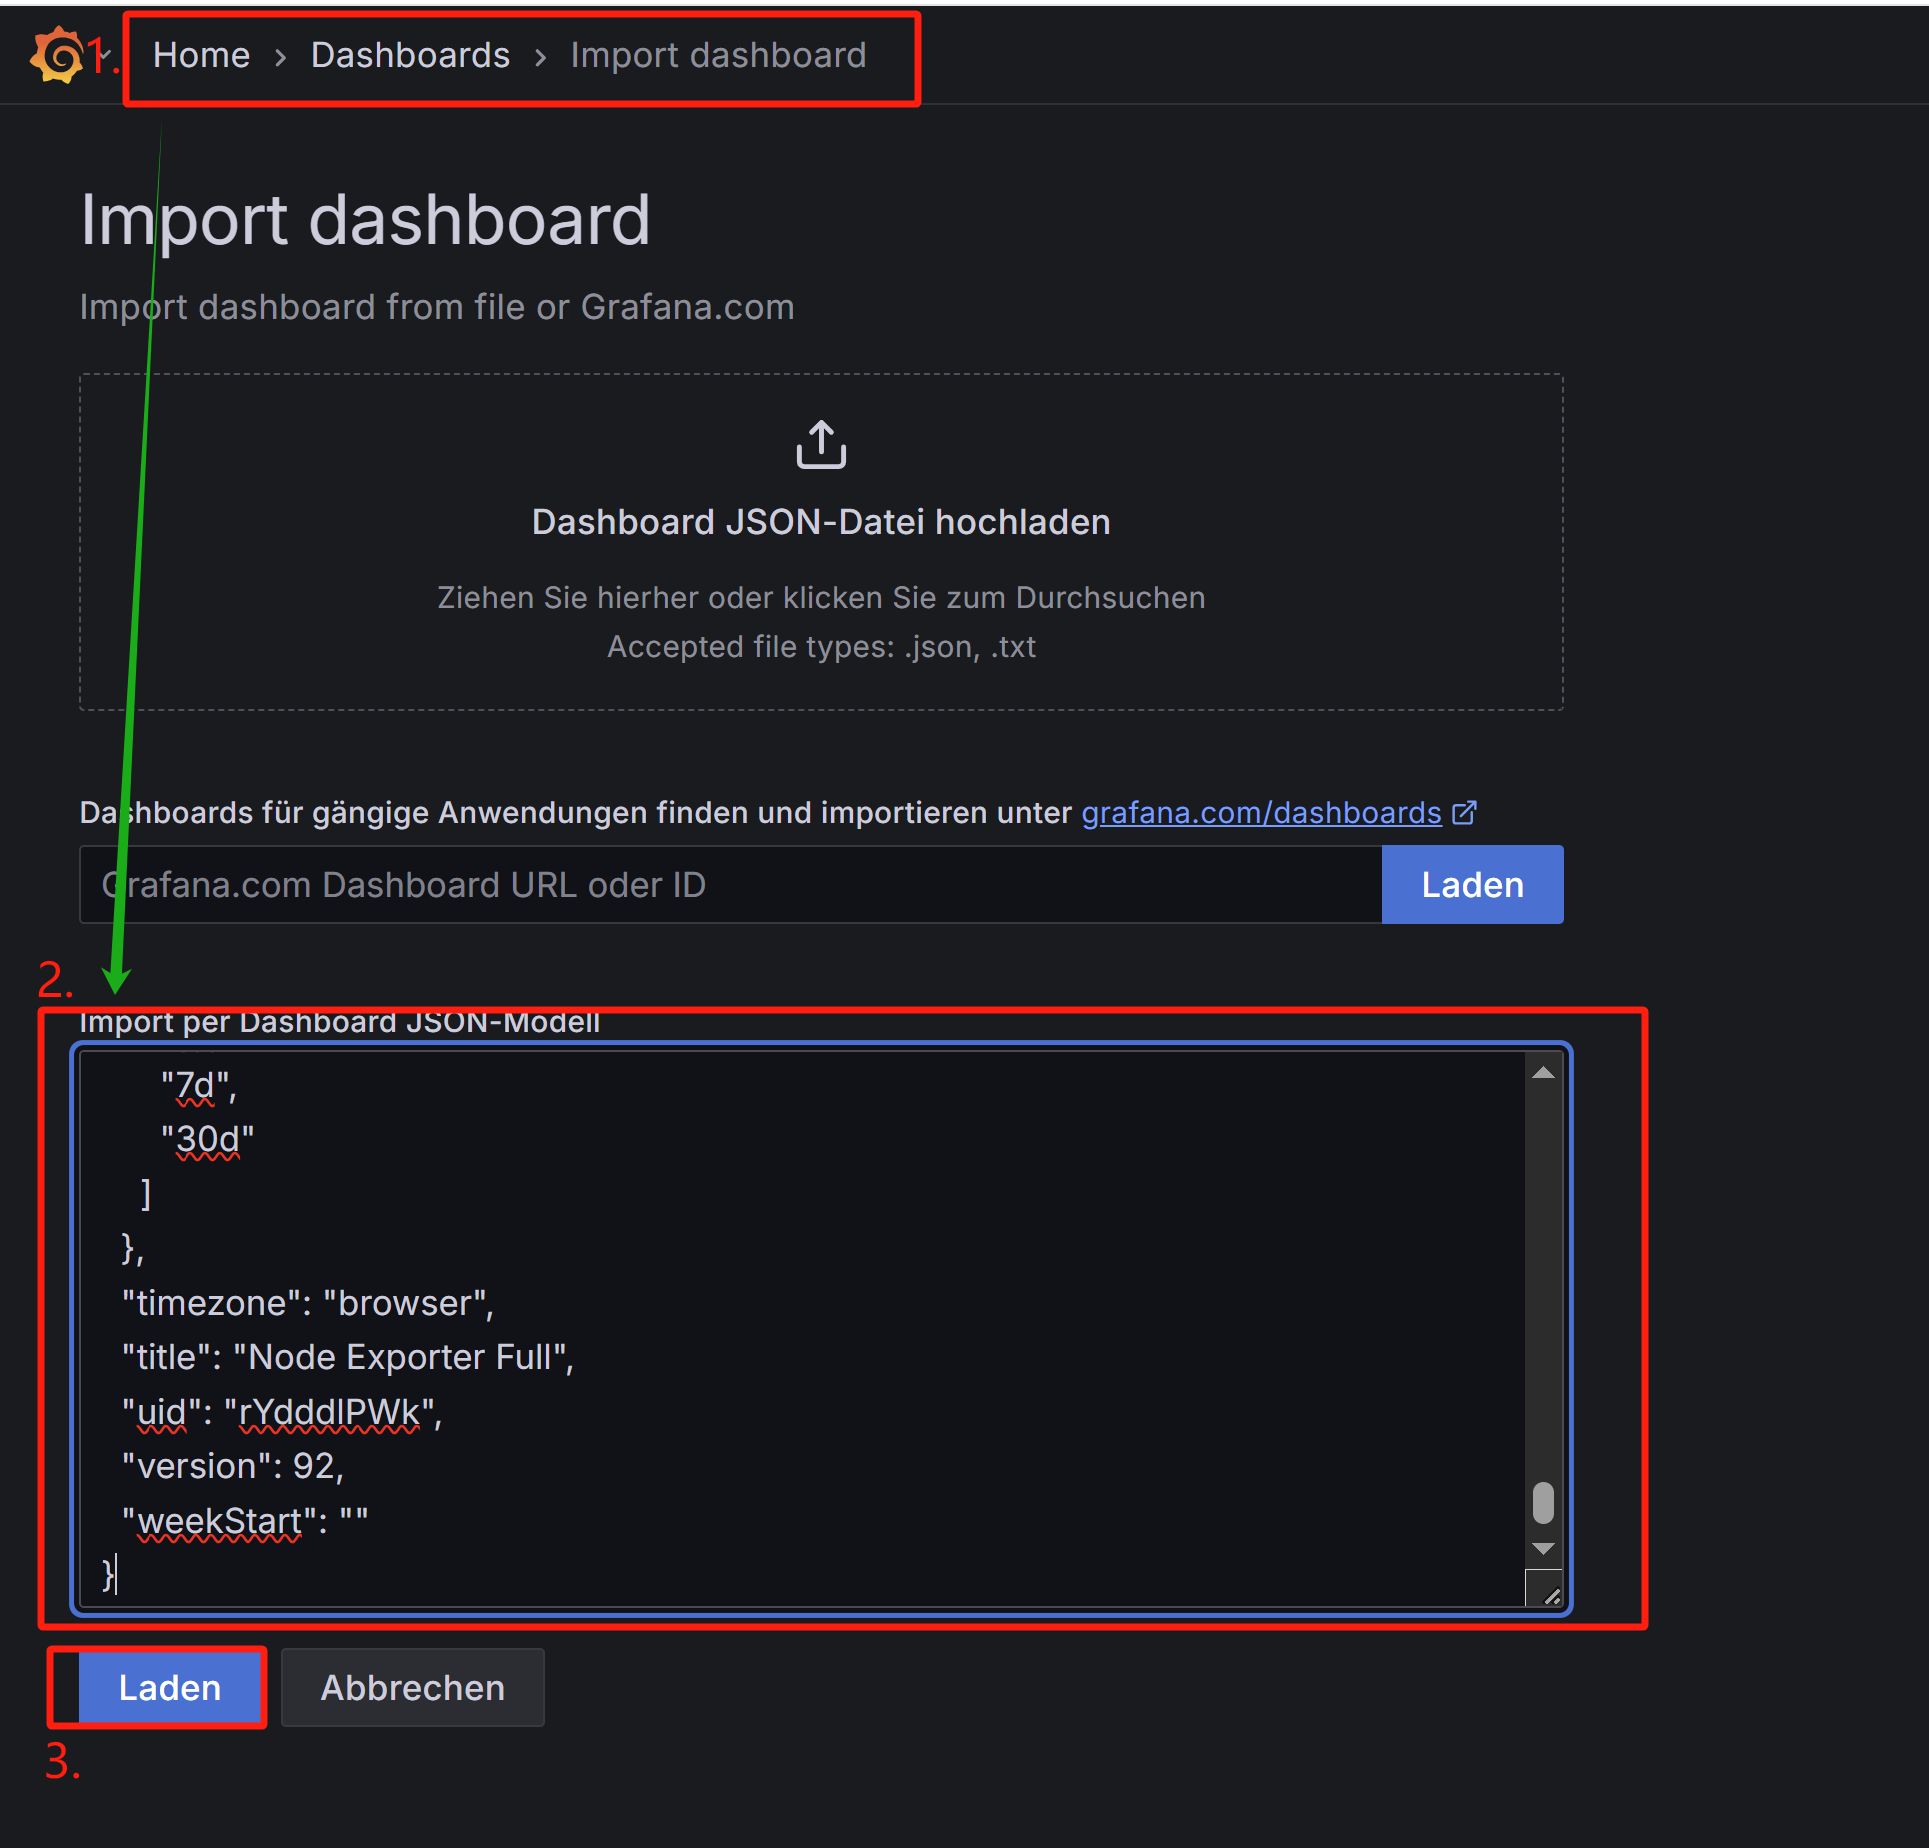The image size is (1929, 1848).
Task: Click scrollbar up arrow in JSON editor
Action: point(1543,1073)
